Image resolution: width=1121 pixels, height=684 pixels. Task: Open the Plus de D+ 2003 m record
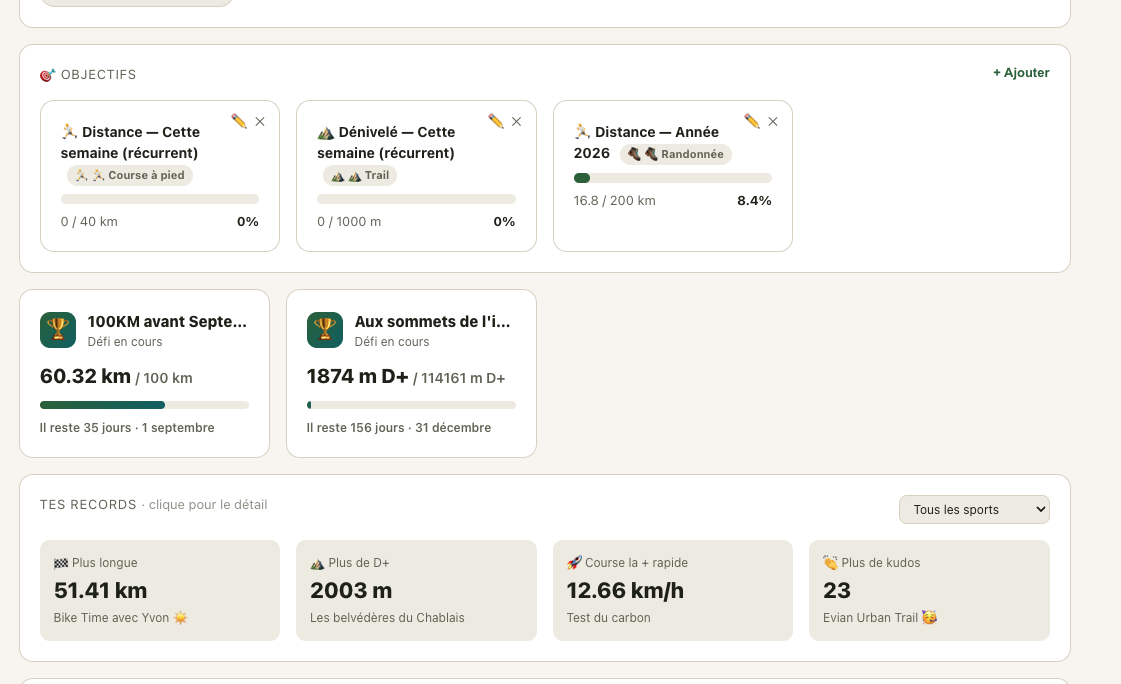[416, 590]
